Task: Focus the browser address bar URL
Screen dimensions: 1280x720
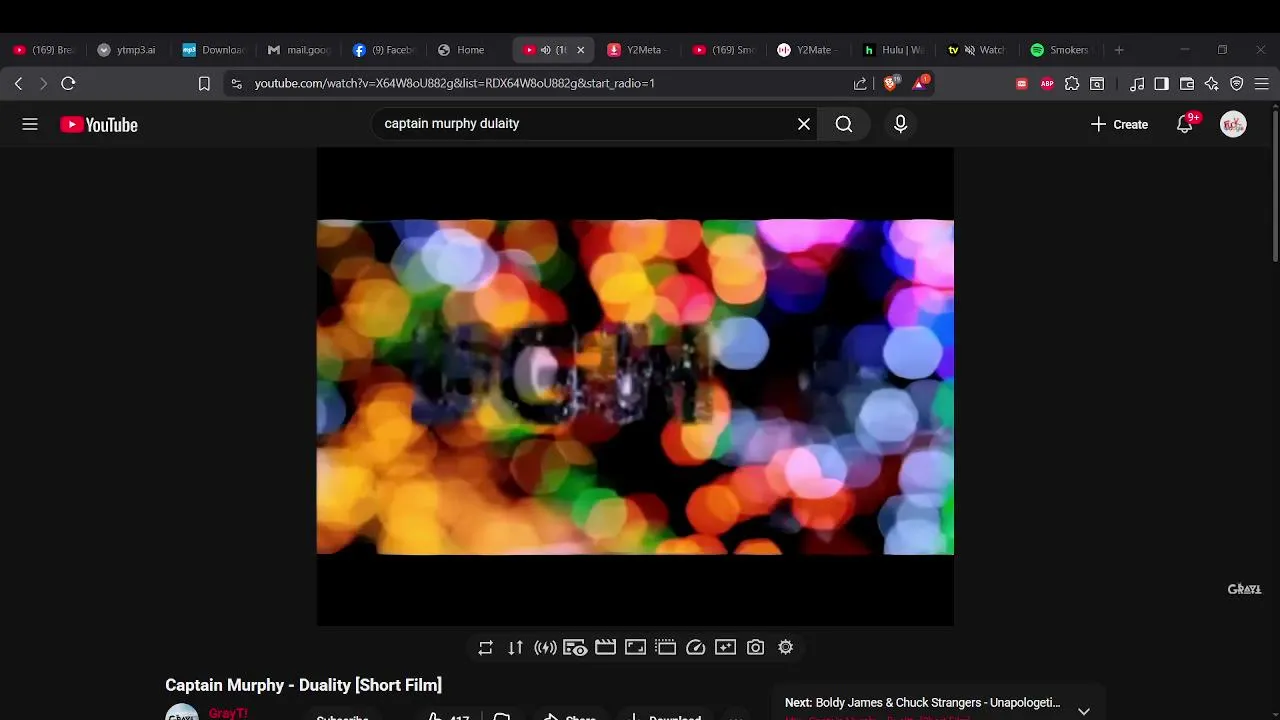Action: coord(455,84)
